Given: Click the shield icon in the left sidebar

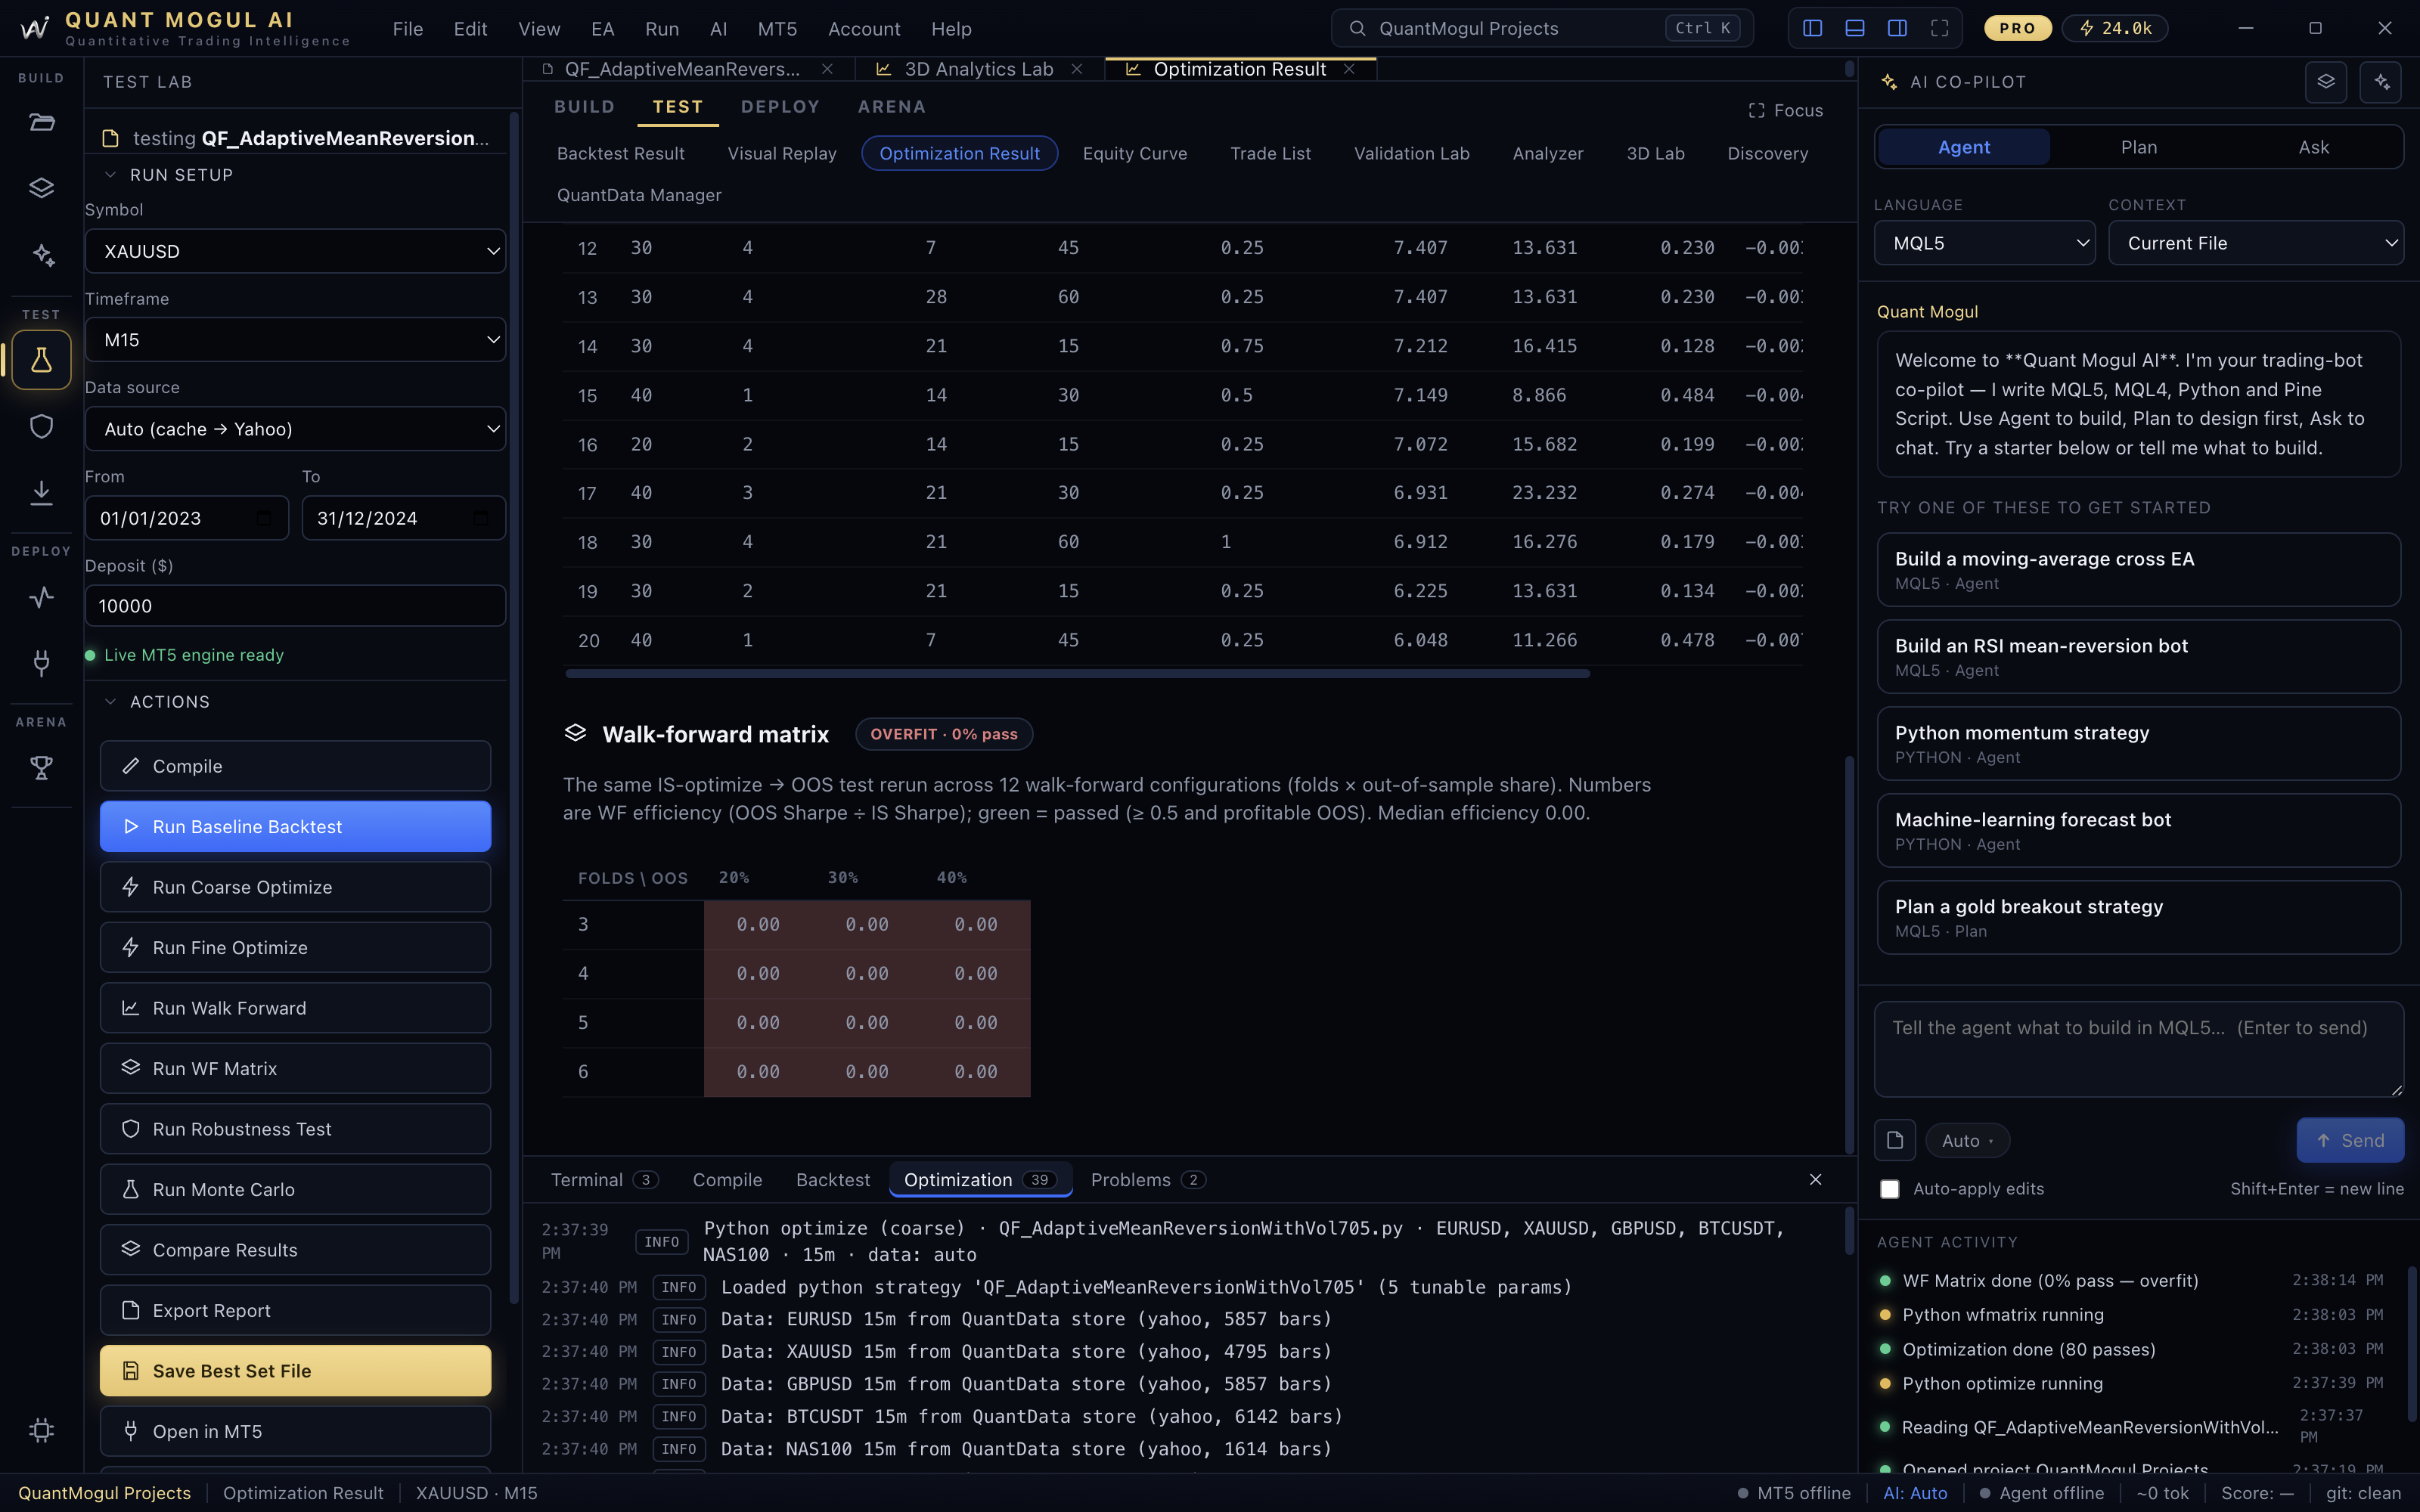Looking at the screenshot, I should pyautogui.click(x=41, y=427).
